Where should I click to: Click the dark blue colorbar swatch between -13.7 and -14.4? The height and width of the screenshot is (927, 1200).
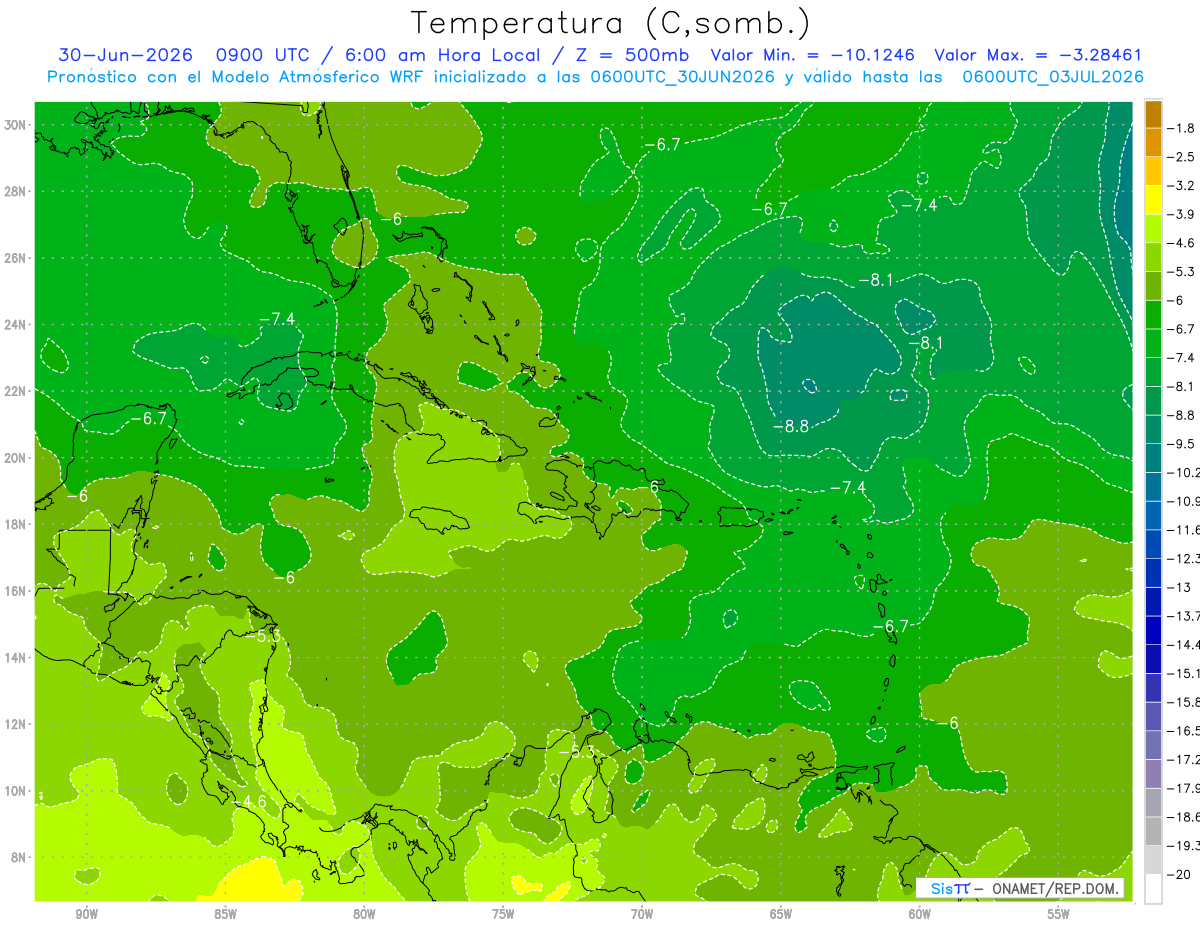click(x=1153, y=630)
